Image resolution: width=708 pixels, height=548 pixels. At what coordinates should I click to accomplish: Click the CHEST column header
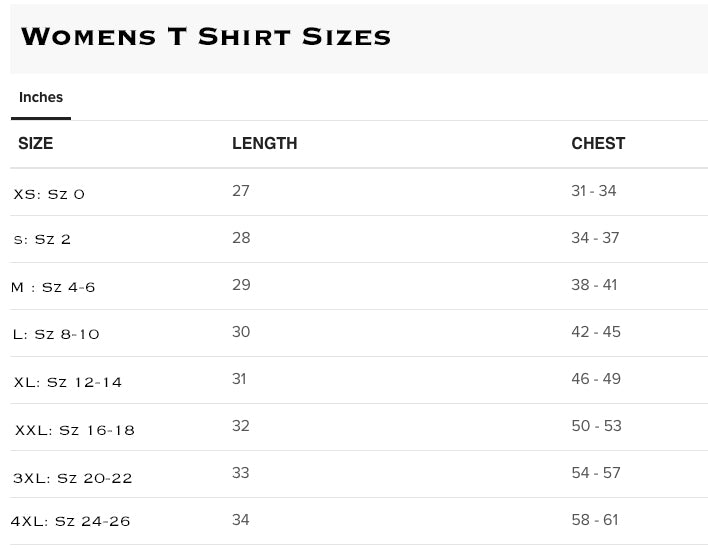tap(598, 144)
